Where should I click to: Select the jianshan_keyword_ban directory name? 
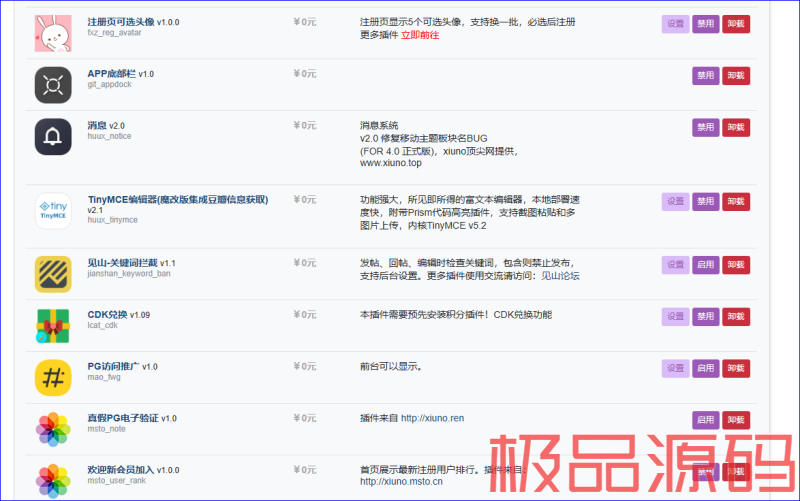pyautogui.click(x=129, y=273)
